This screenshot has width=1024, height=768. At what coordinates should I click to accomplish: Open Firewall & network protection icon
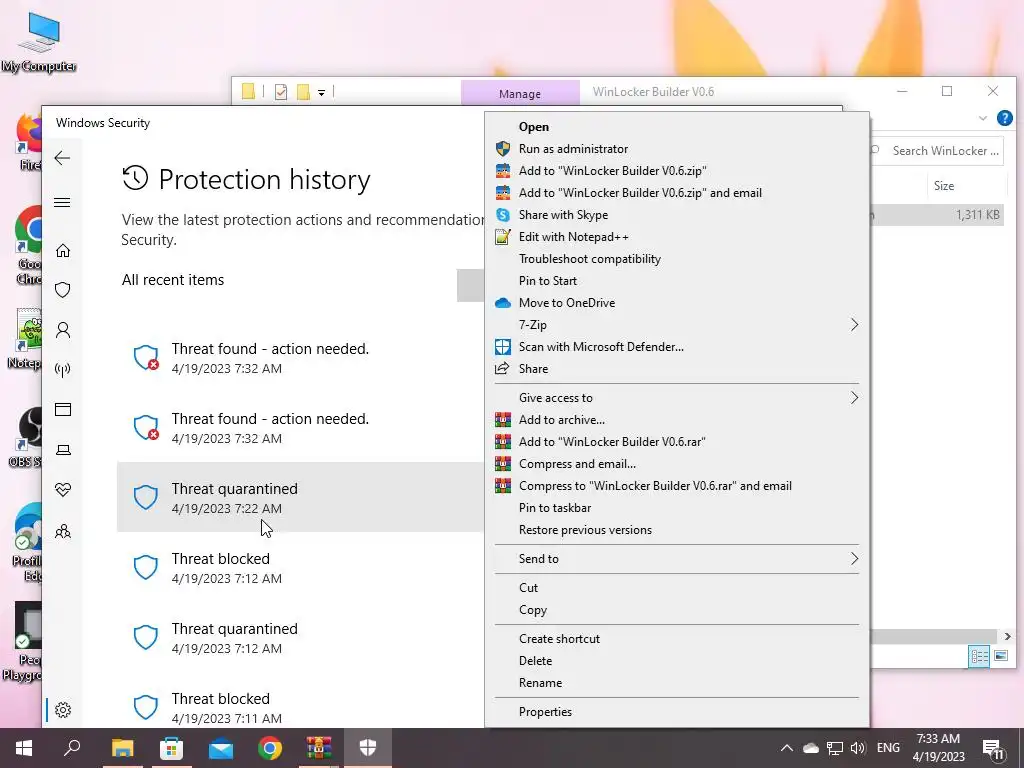click(63, 370)
